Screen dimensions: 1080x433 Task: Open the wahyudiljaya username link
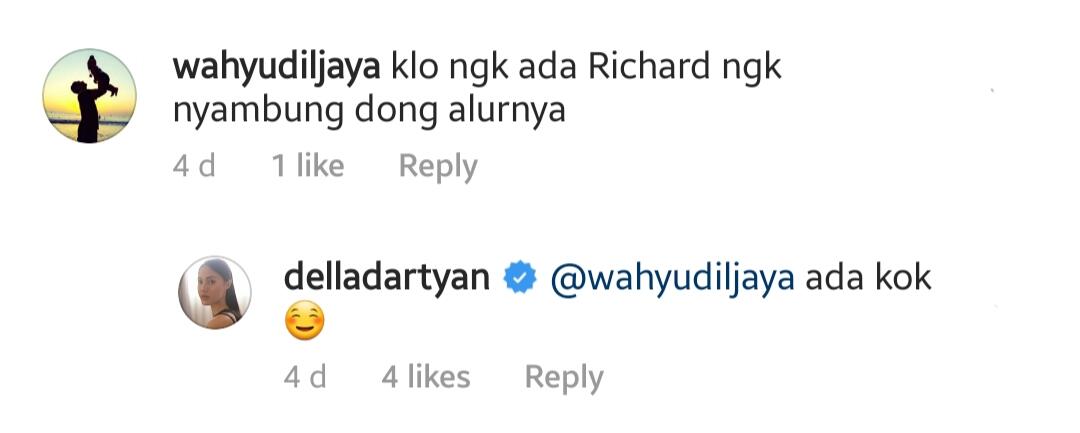[277, 69]
